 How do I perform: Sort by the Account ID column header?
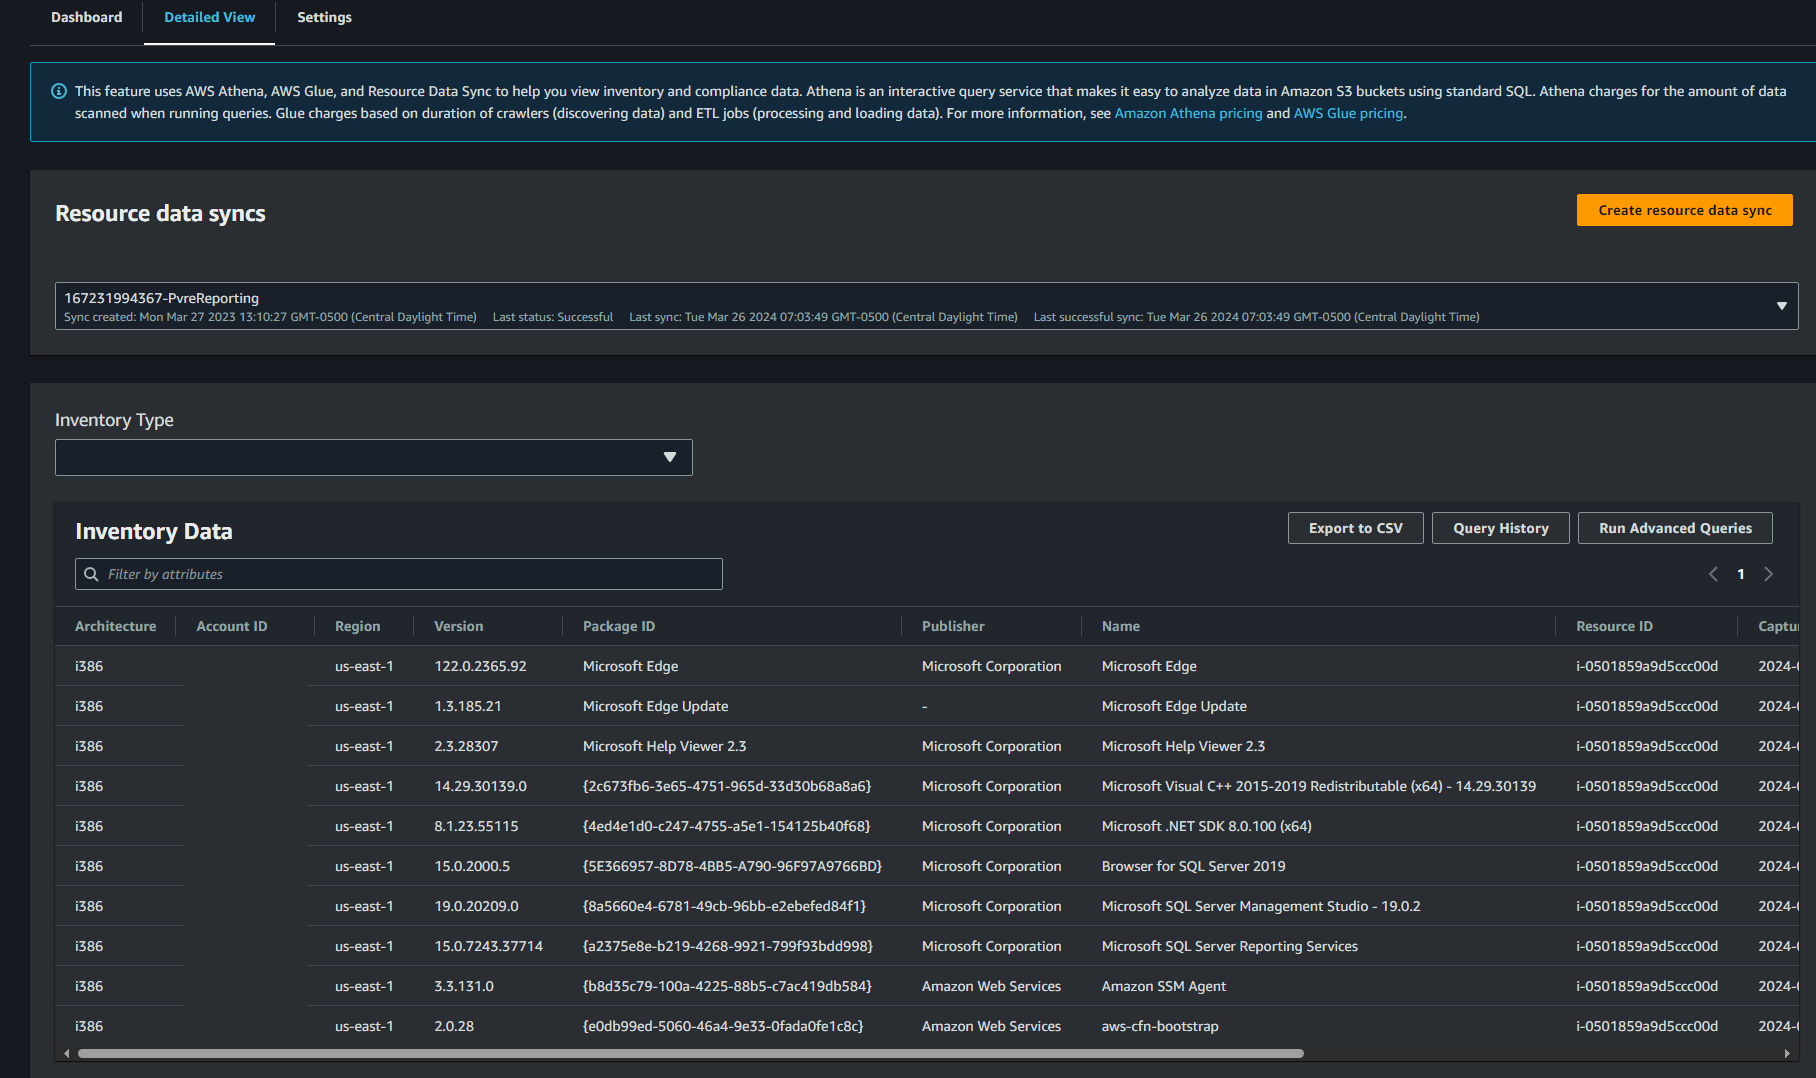(x=232, y=626)
